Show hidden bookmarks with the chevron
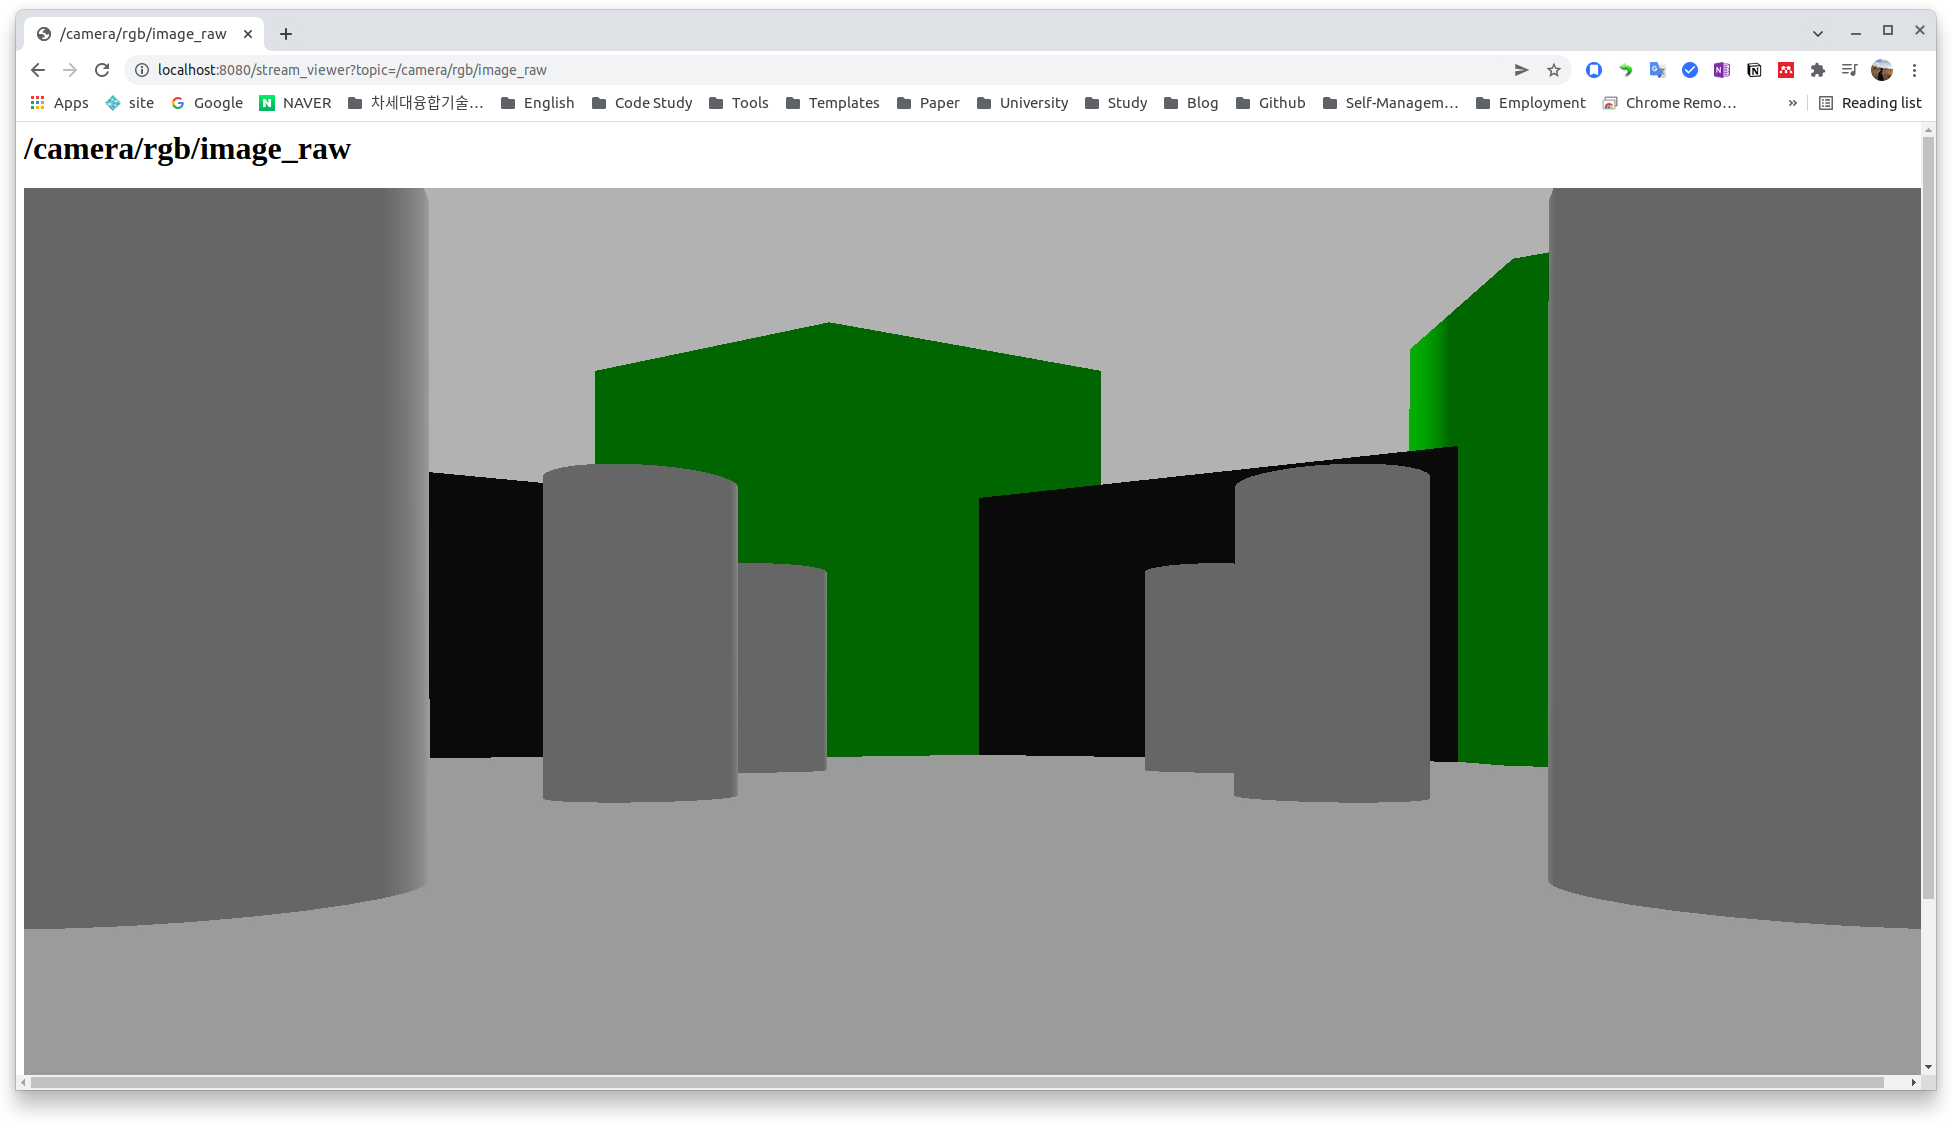1952x1122 pixels. [1793, 103]
